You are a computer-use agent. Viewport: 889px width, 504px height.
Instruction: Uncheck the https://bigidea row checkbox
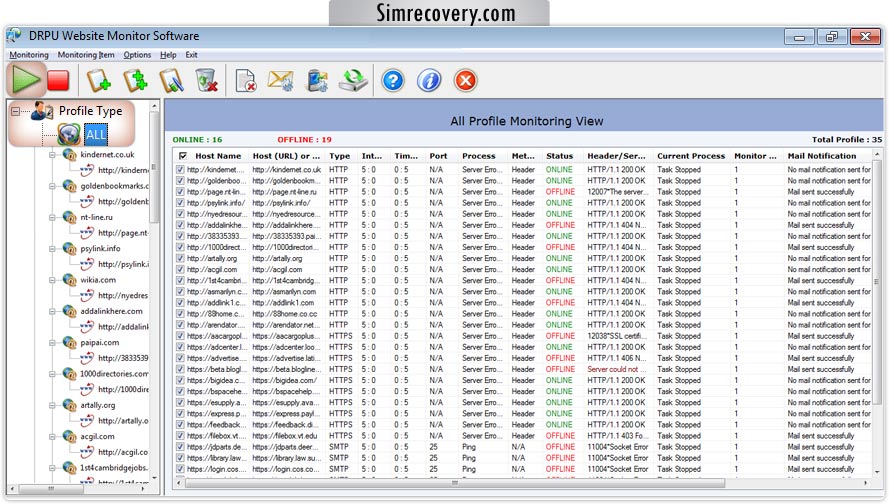pyautogui.click(x=180, y=380)
